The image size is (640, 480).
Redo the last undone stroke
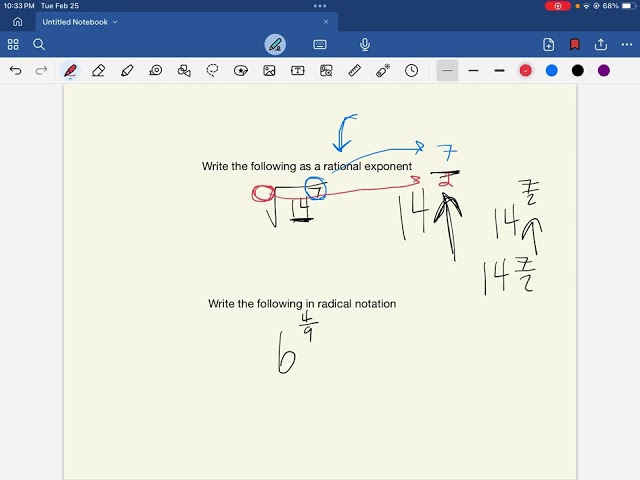pos(41,71)
